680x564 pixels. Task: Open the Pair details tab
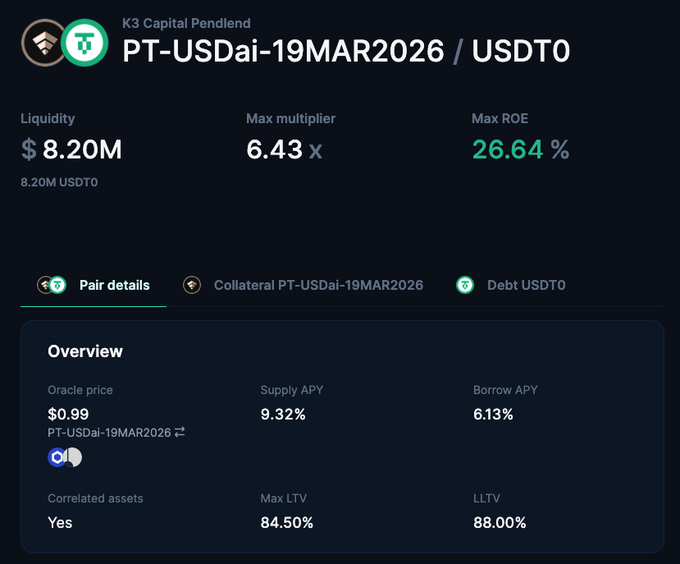pos(114,286)
